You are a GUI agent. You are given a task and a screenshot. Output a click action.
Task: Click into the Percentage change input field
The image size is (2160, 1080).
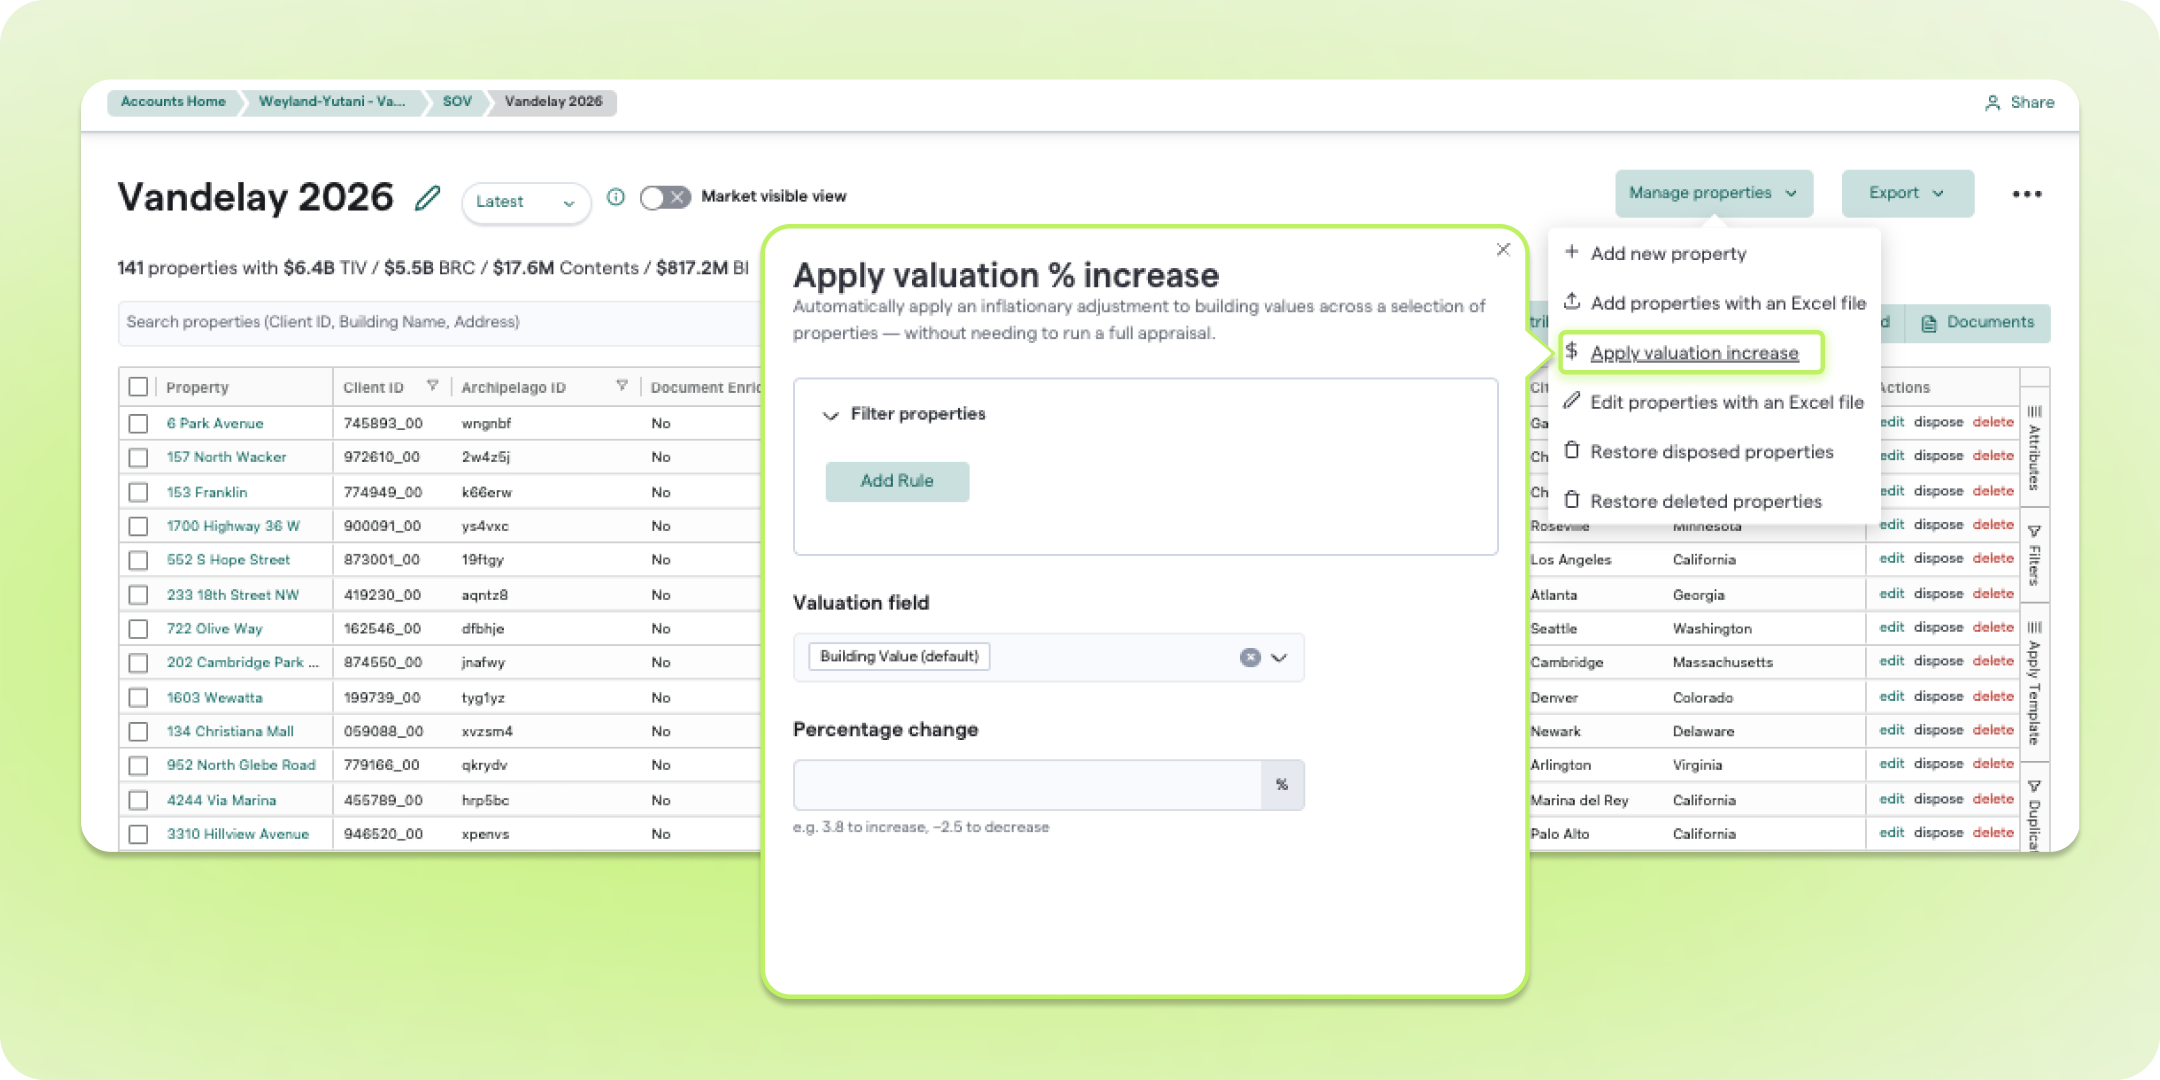[x=1028, y=785]
